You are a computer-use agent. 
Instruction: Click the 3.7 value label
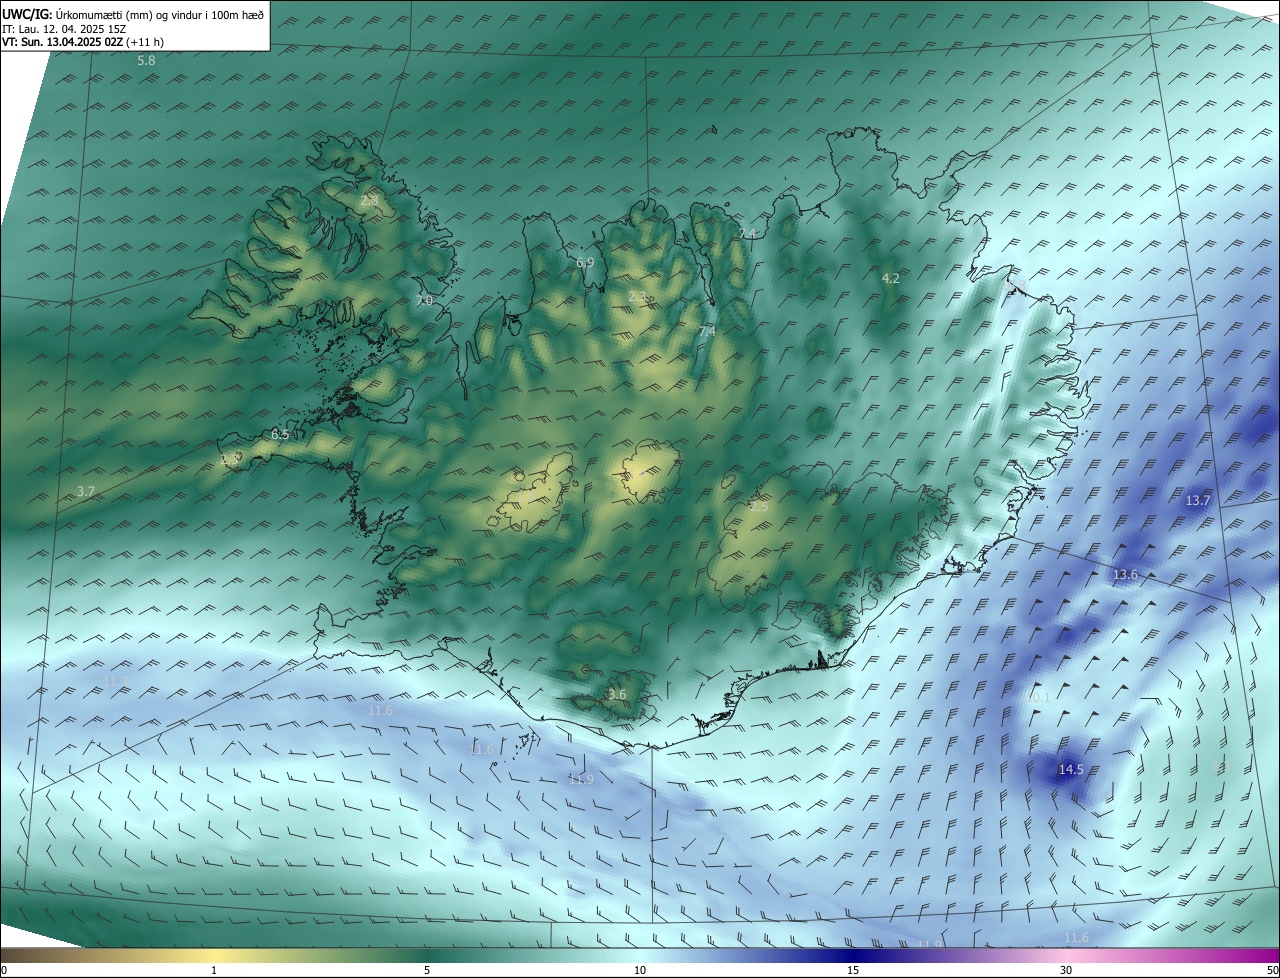[x=85, y=492]
